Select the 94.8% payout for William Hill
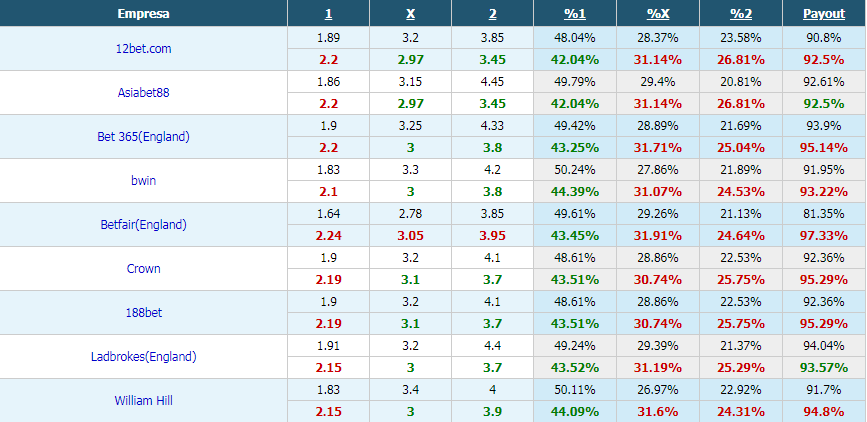Viewport: 867px width, 422px height. 824,411
